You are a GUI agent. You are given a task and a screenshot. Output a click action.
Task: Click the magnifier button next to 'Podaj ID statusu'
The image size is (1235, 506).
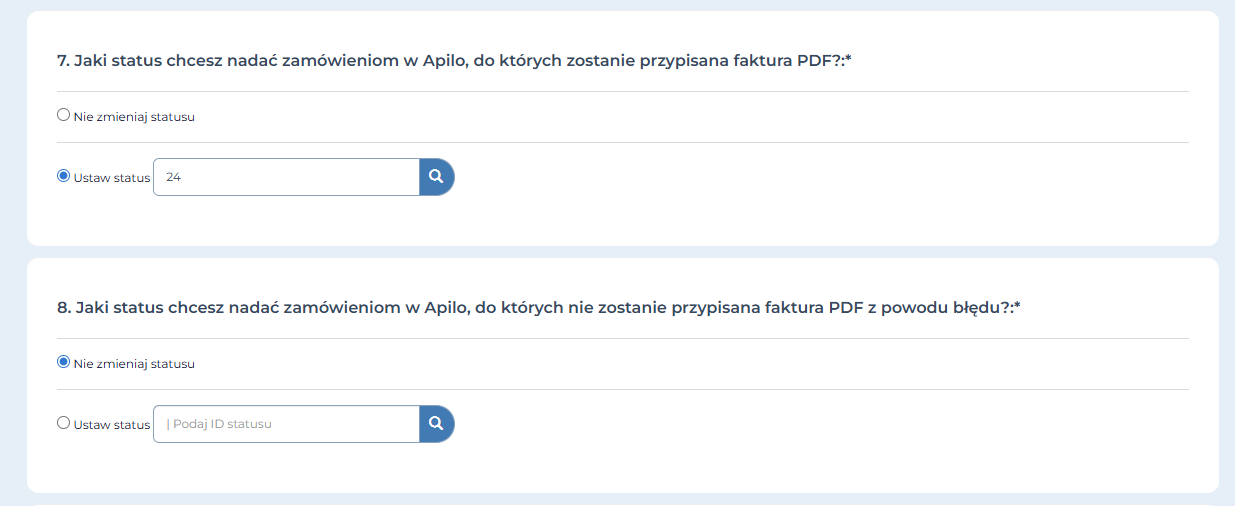[436, 424]
